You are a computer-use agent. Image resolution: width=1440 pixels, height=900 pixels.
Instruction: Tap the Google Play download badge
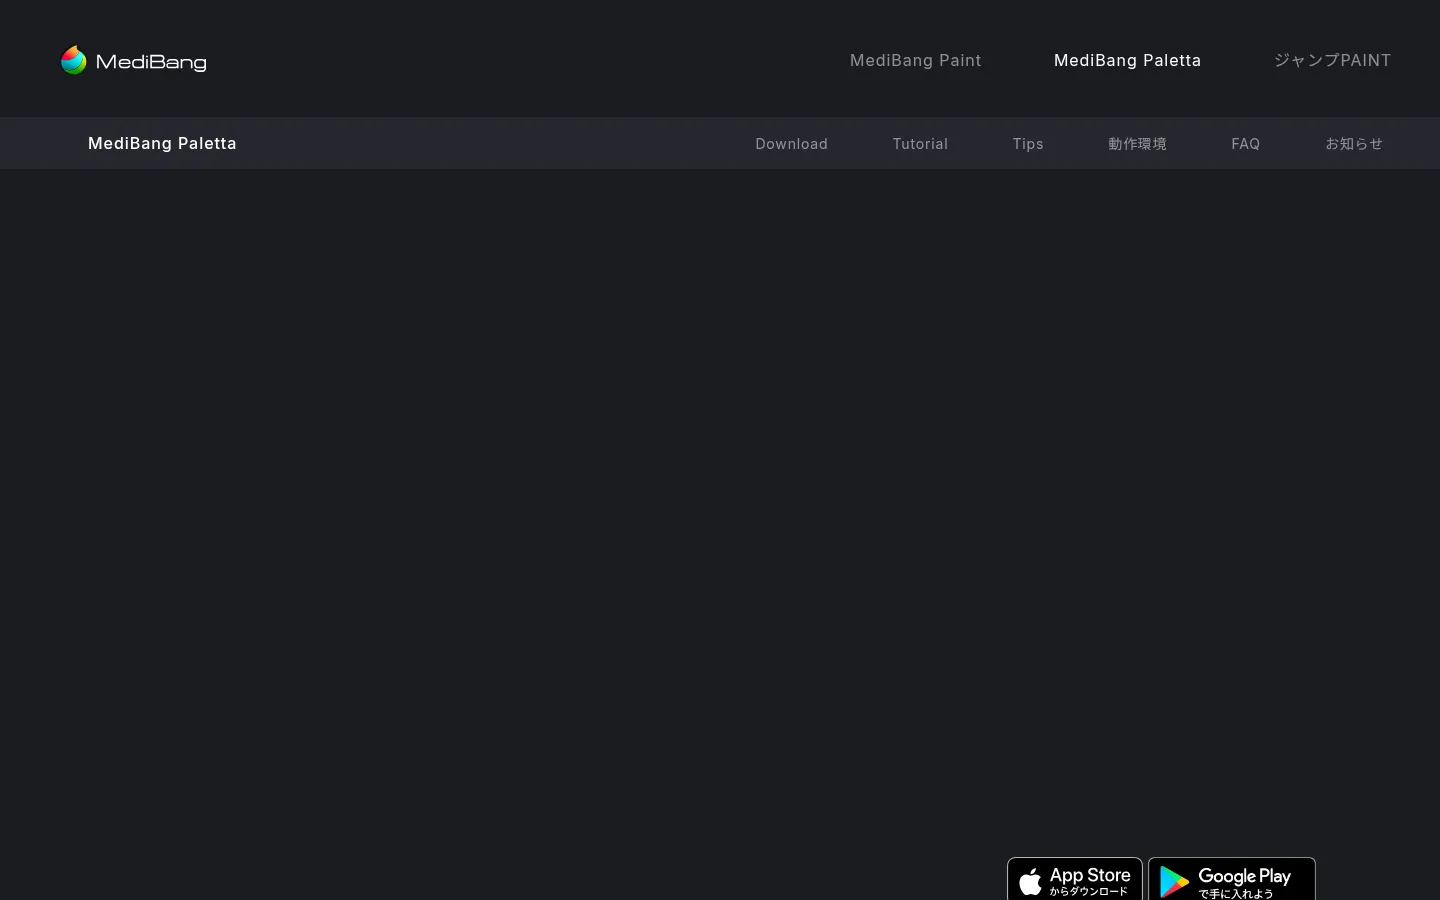tap(1232, 879)
